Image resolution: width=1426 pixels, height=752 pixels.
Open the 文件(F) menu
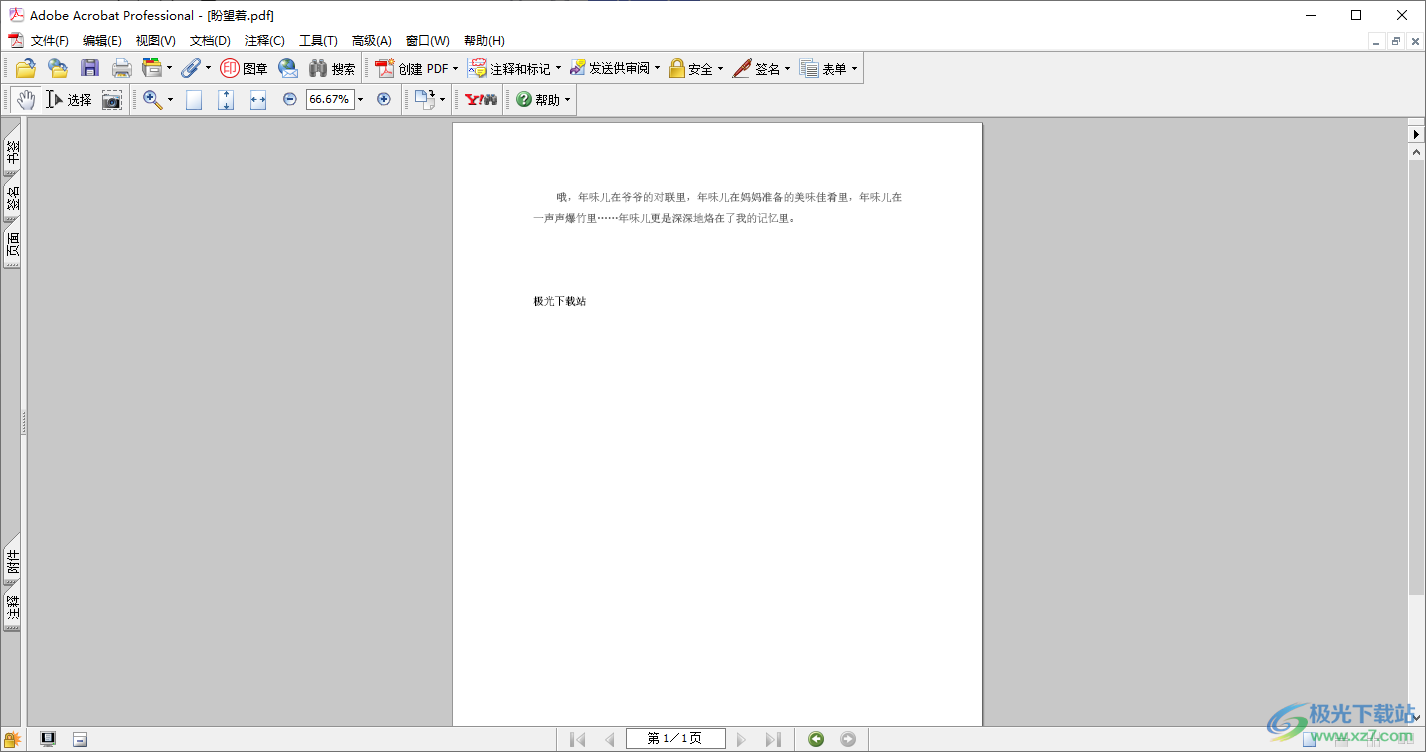(x=49, y=41)
